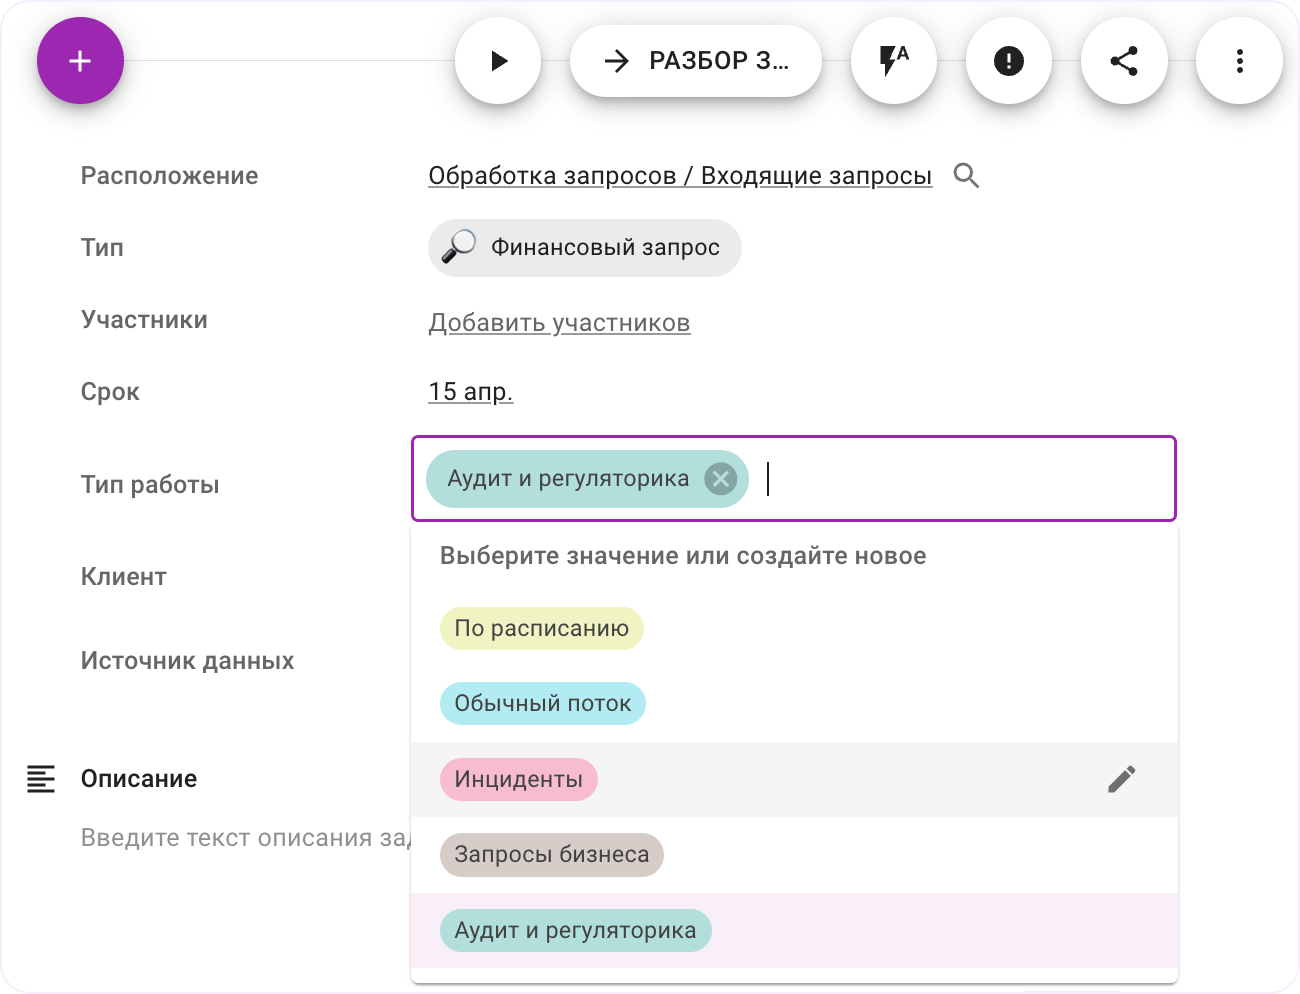Click the purple plus add button
Image resolution: width=1300 pixels, height=994 pixels.
click(80, 61)
